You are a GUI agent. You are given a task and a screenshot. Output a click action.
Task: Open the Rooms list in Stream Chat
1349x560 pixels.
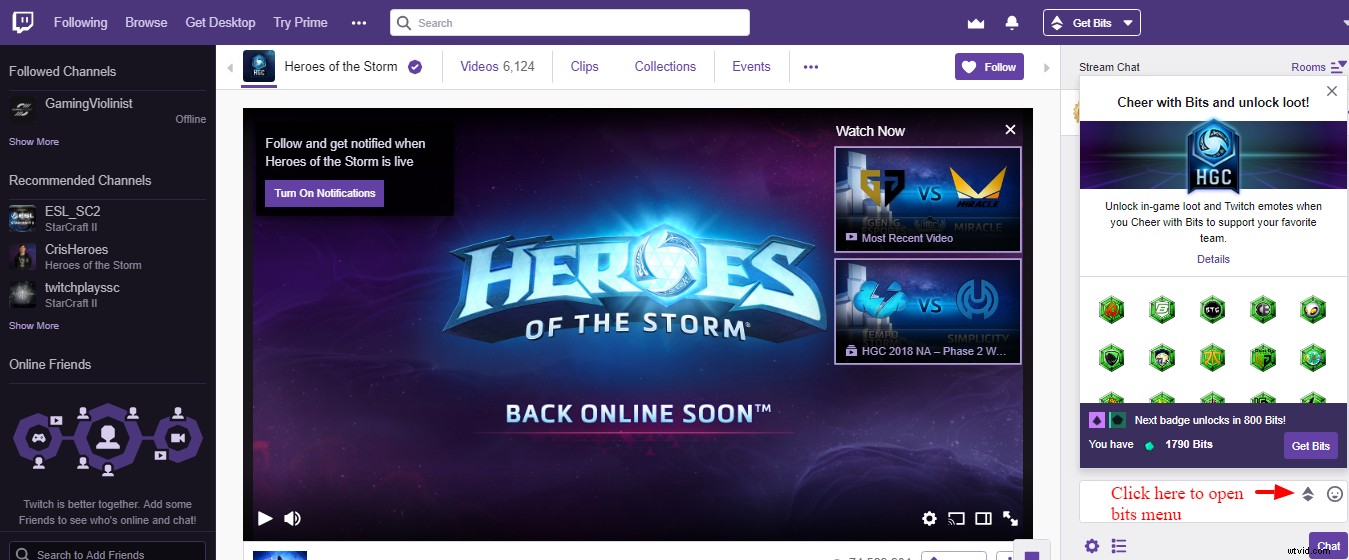click(1319, 67)
